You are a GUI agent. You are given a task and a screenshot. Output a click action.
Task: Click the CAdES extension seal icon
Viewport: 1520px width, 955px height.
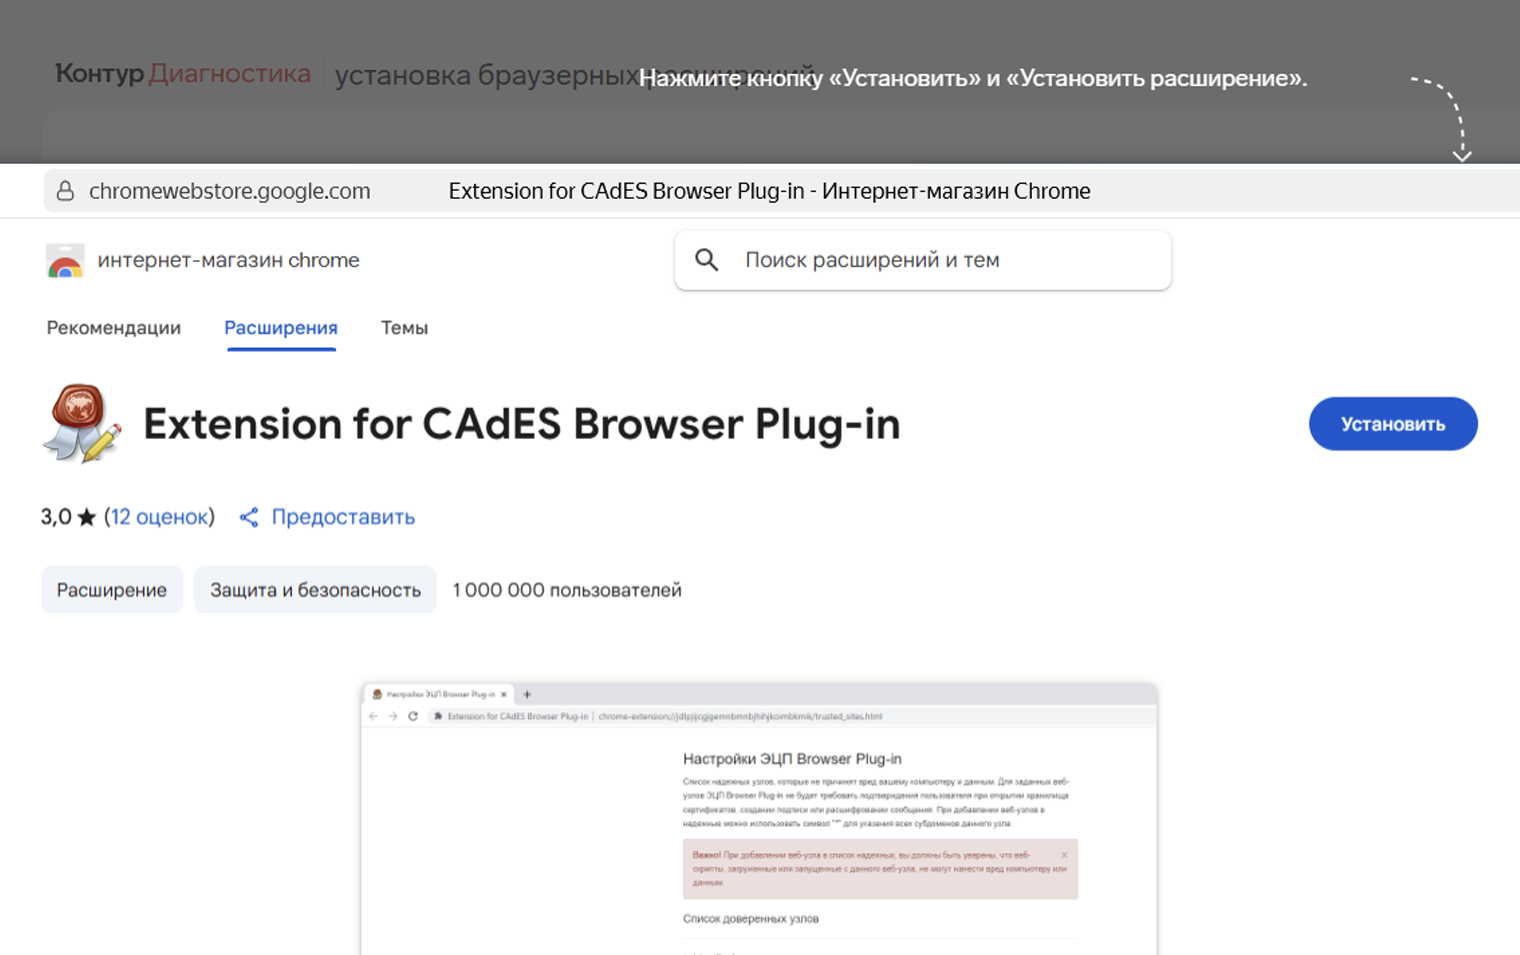(x=82, y=424)
